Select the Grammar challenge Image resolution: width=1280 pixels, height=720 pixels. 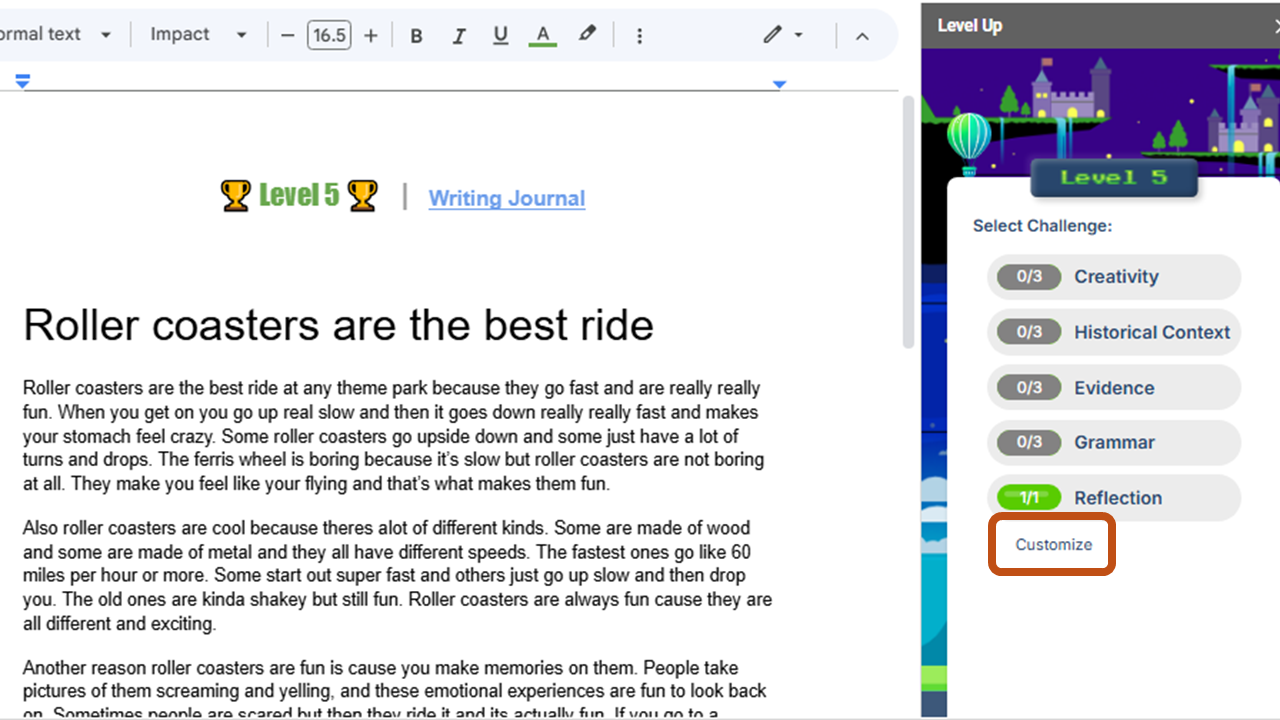pos(1114,442)
